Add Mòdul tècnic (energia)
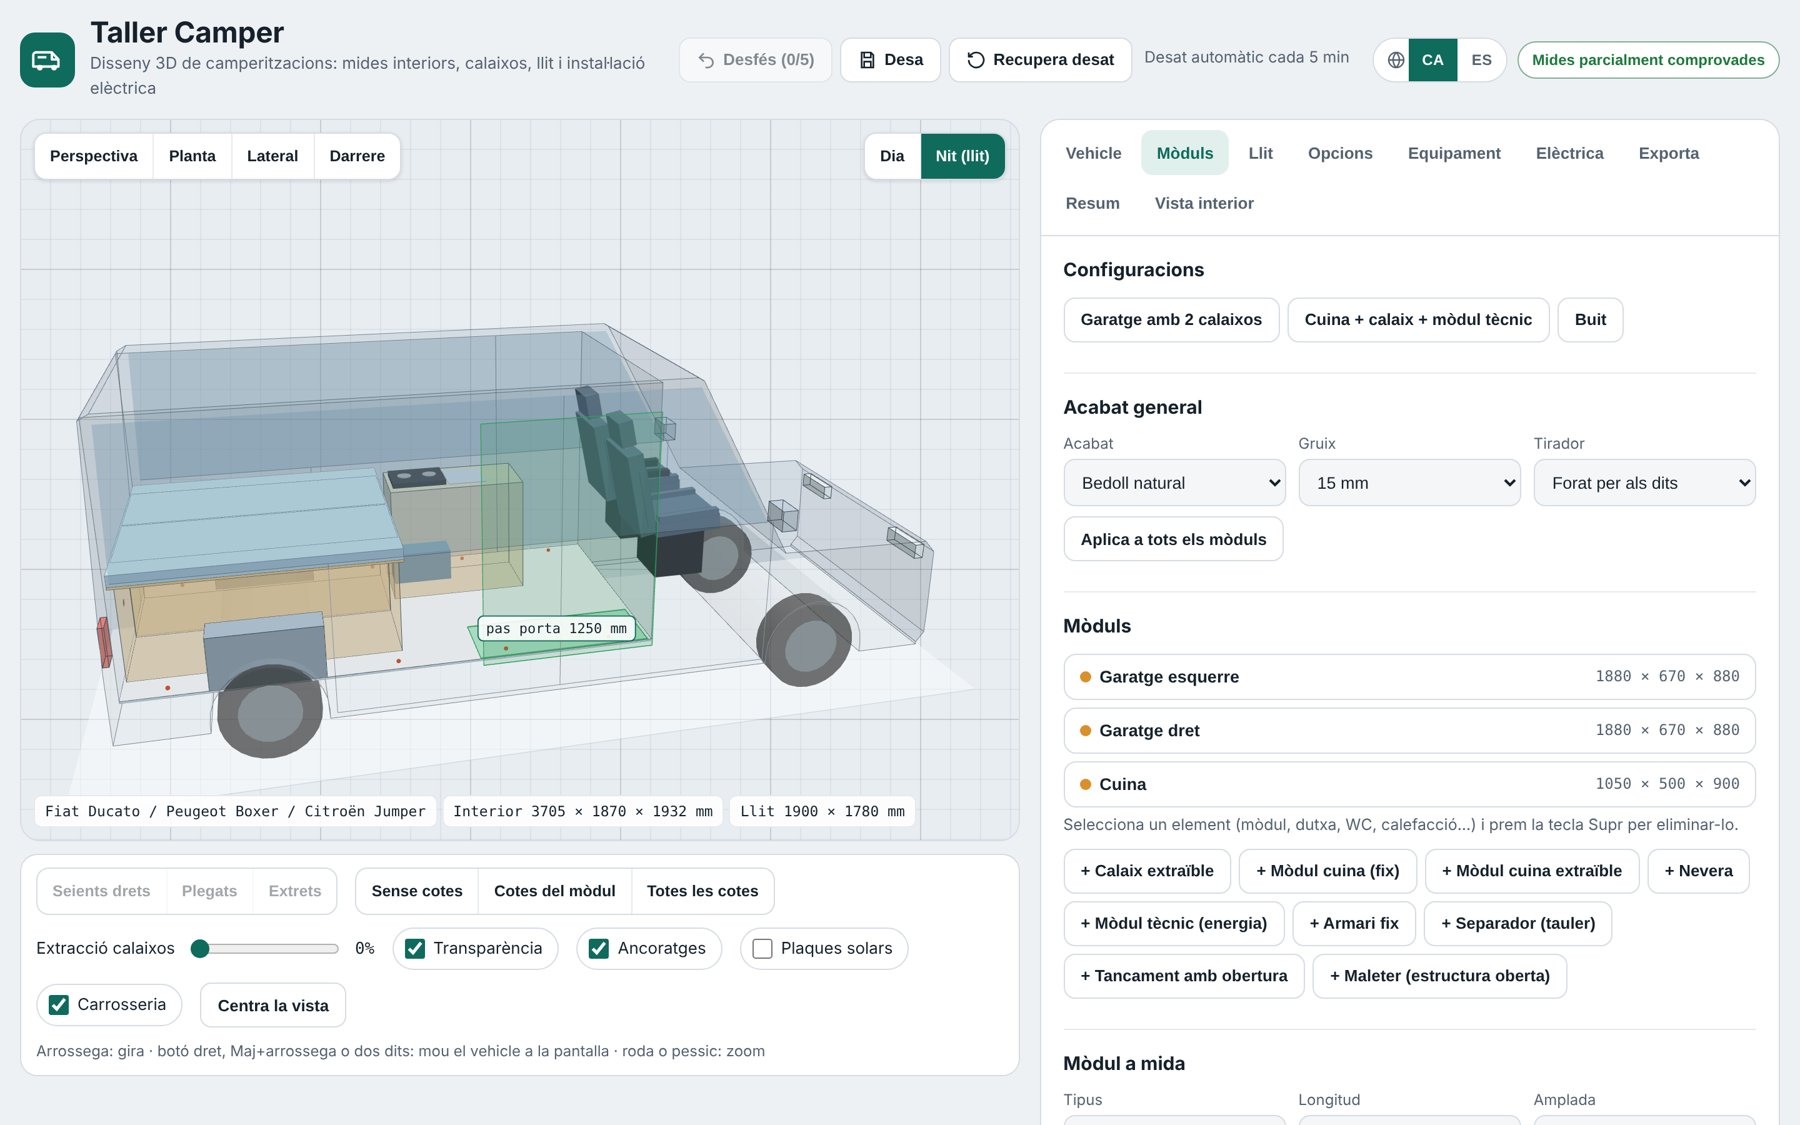The width and height of the screenshot is (1800, 1125). (1173, 923)
